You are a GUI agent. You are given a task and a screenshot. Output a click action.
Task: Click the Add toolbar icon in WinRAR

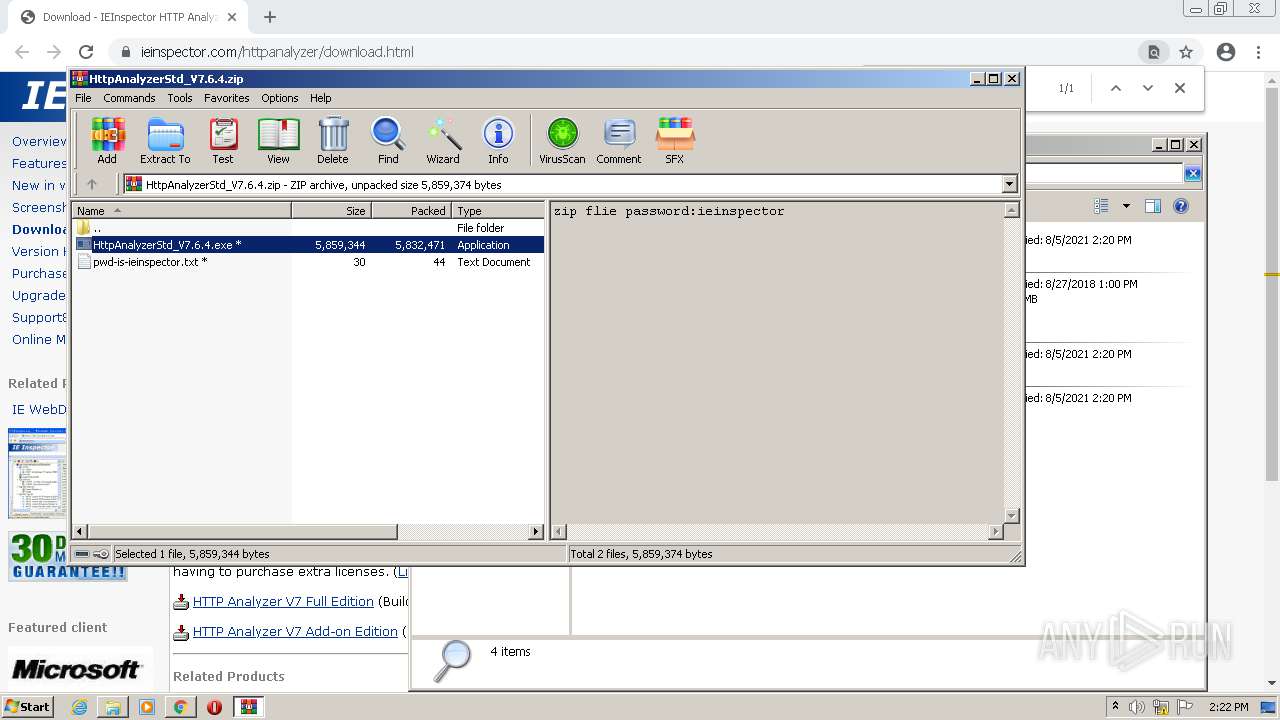coord(107,140)
